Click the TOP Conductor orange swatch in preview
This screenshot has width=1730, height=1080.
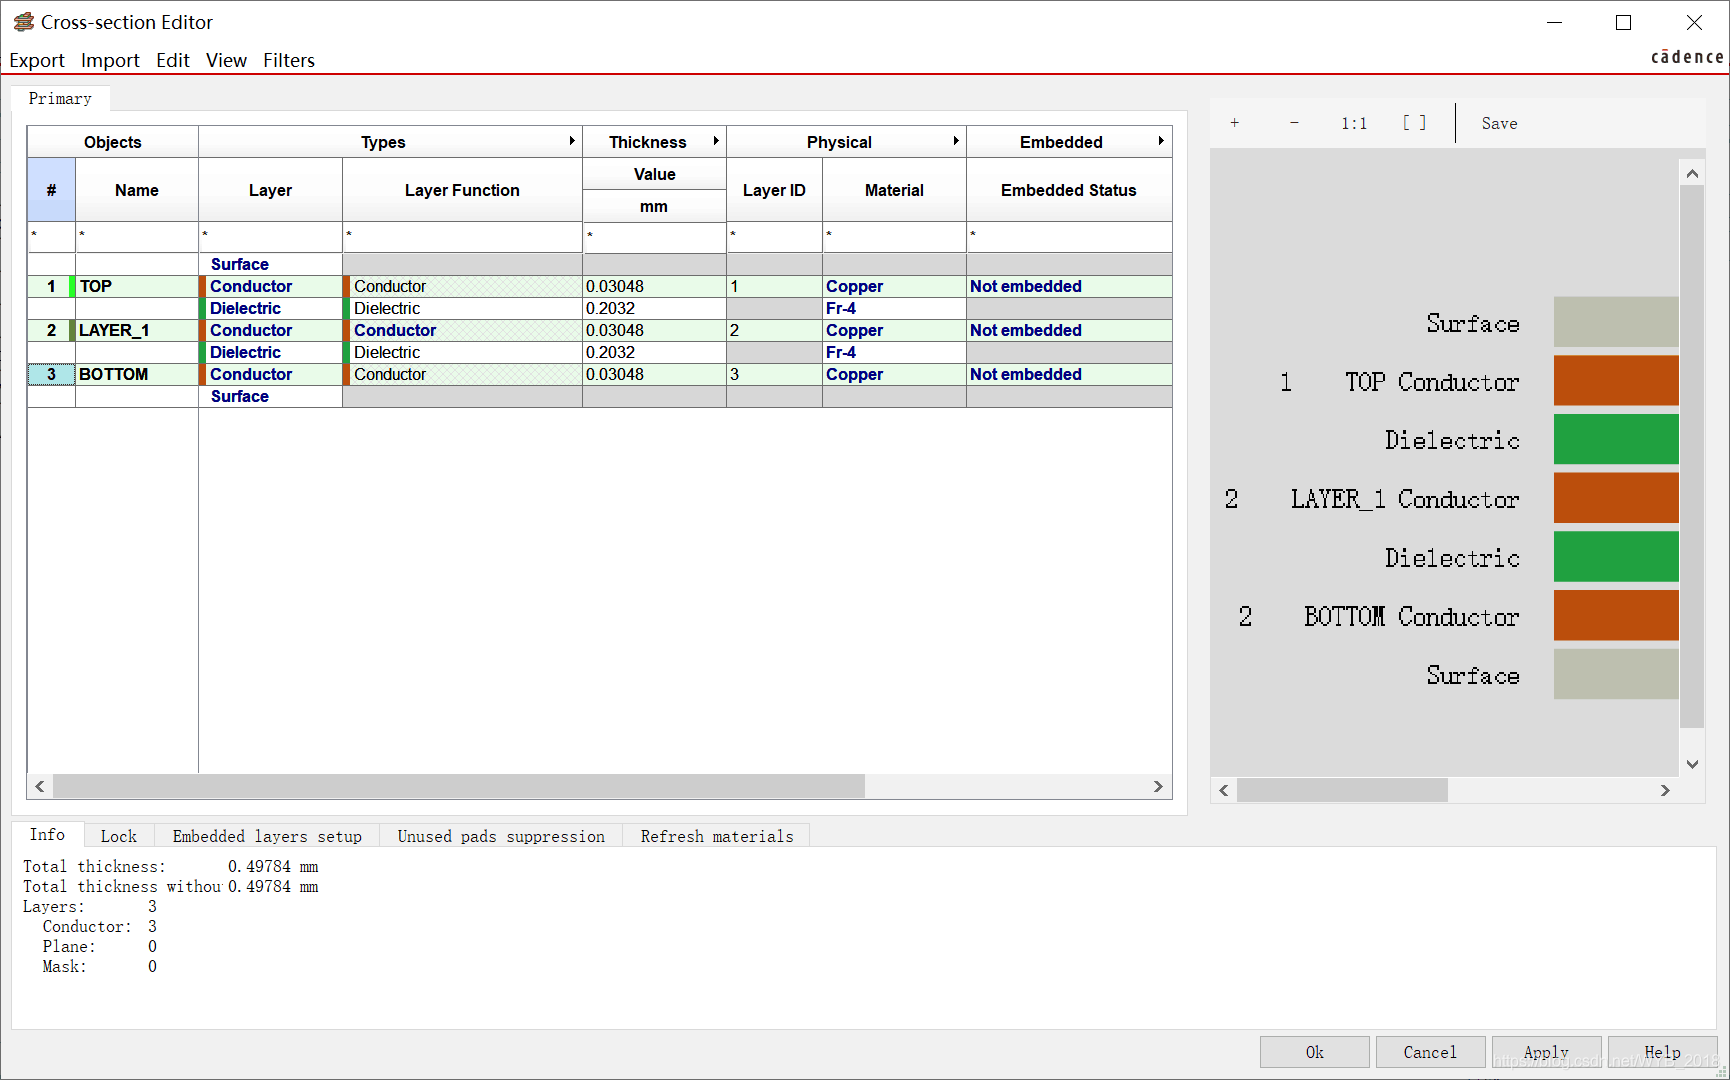tap(1616, 380)
